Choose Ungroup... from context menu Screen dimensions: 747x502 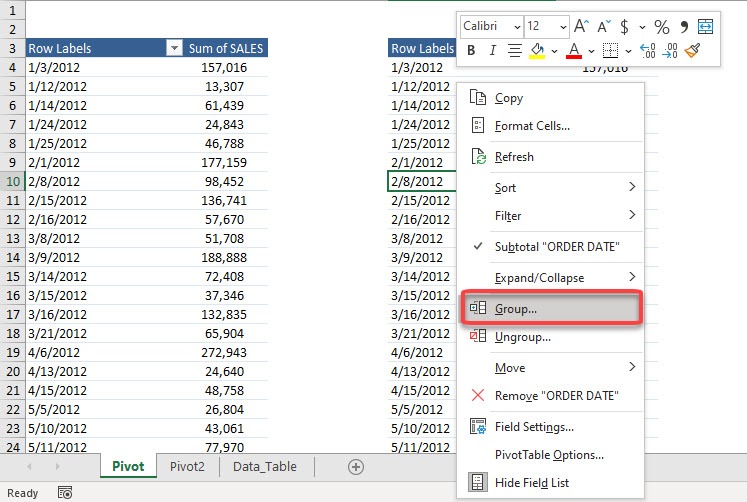coord(550,337)
